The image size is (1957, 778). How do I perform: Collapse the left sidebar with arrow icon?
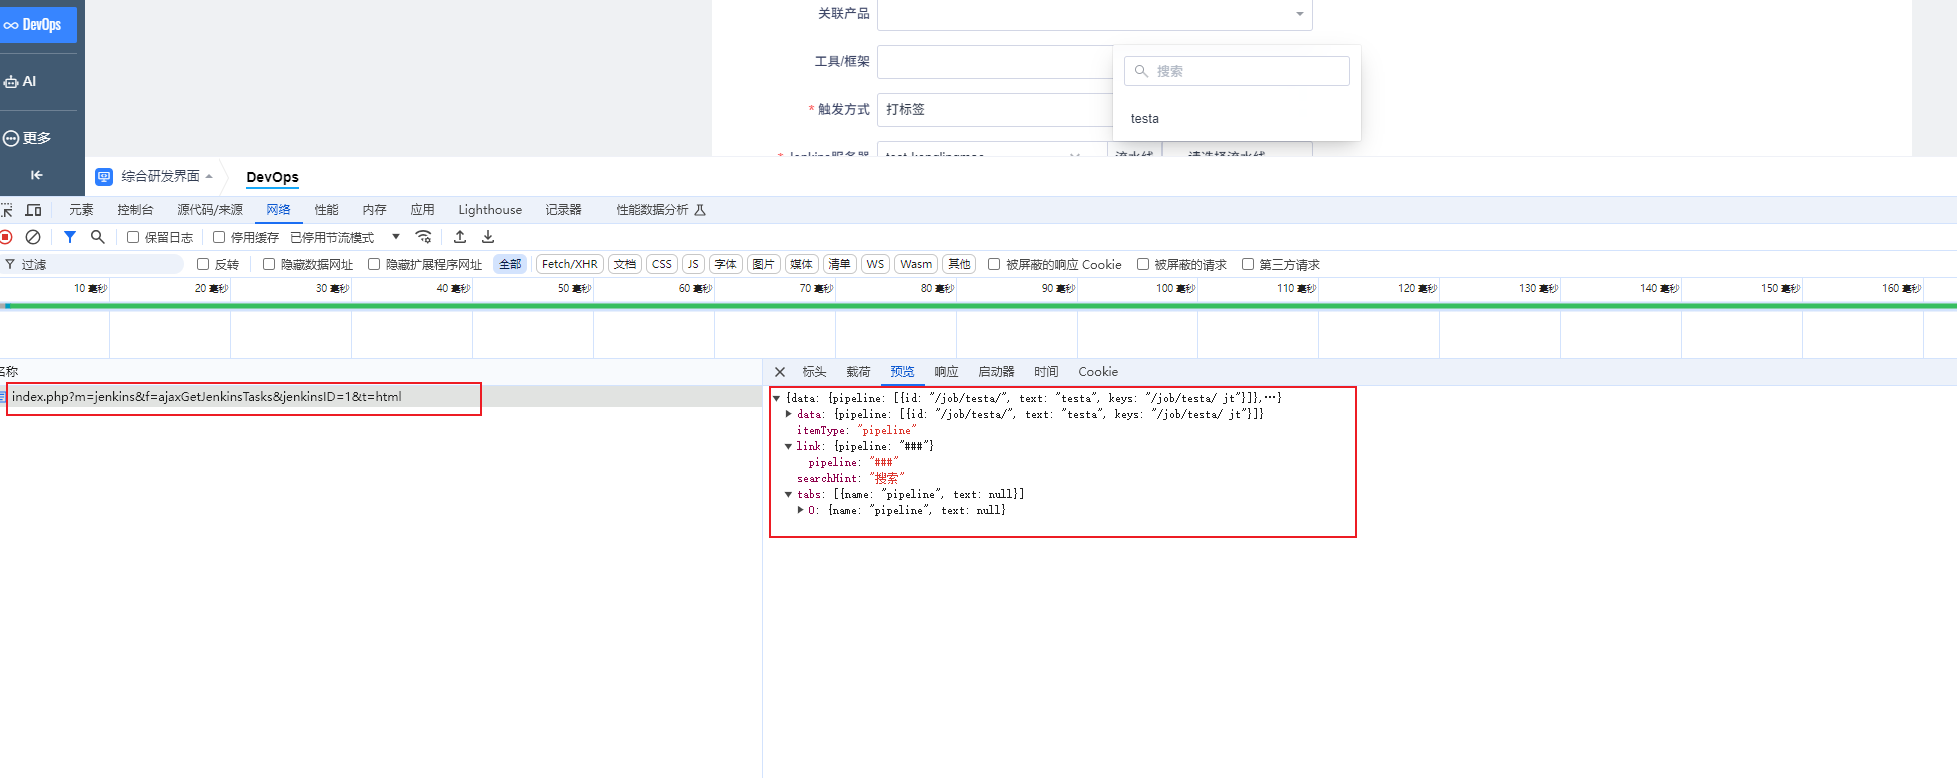tap(37, 175)
